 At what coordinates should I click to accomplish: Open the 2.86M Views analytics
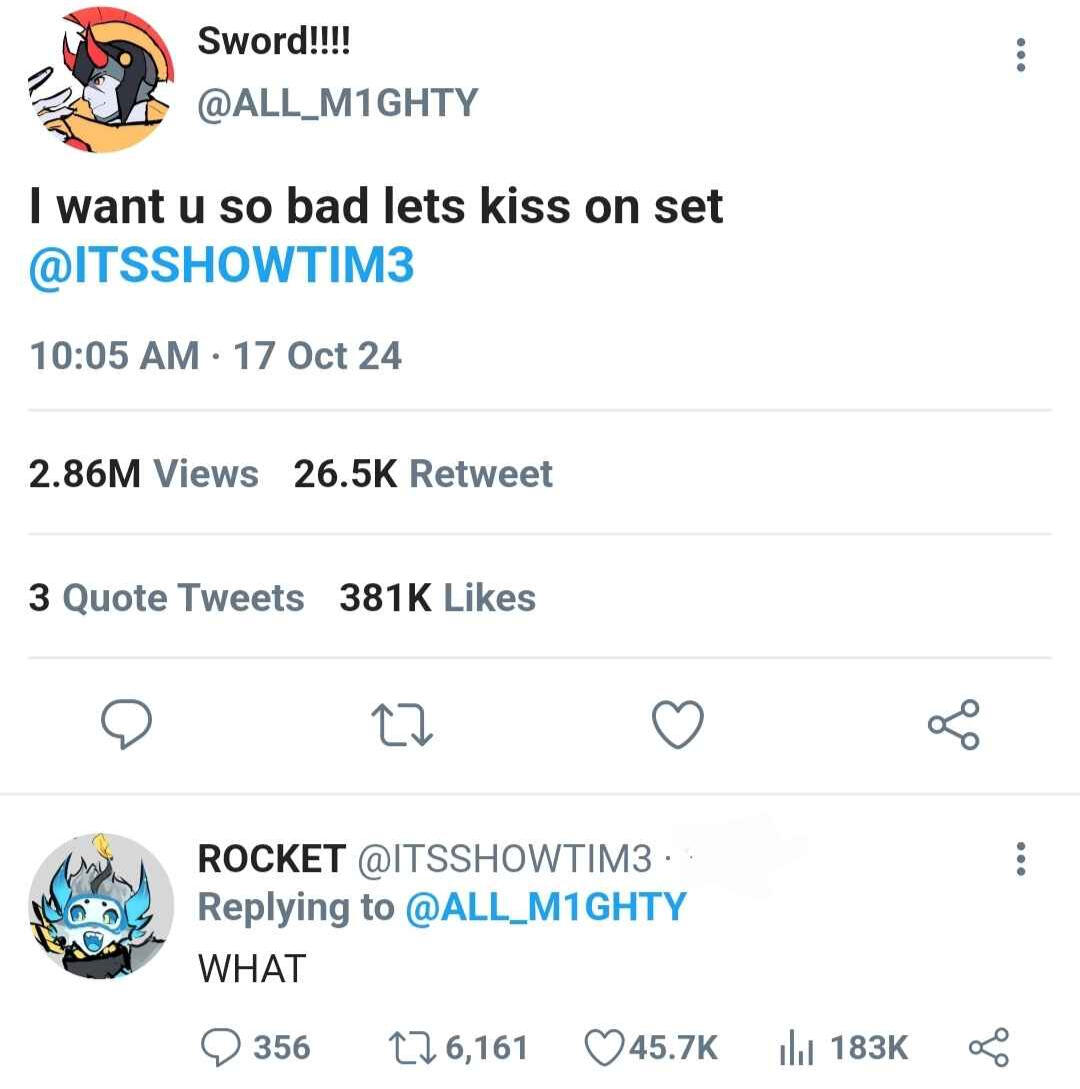tap(144, 474)
